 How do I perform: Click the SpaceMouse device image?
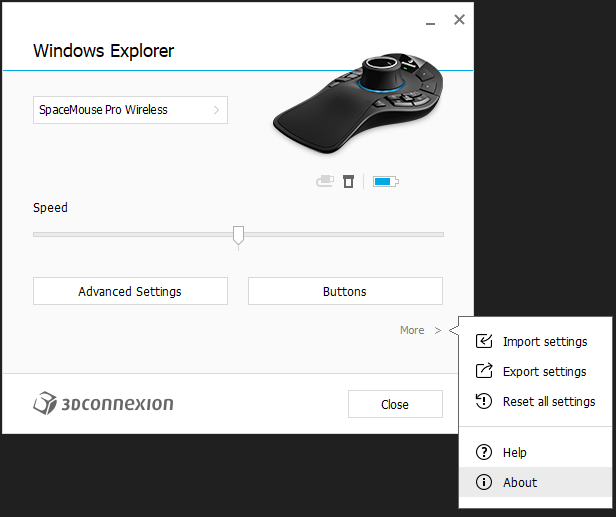[x=358, y=103]
